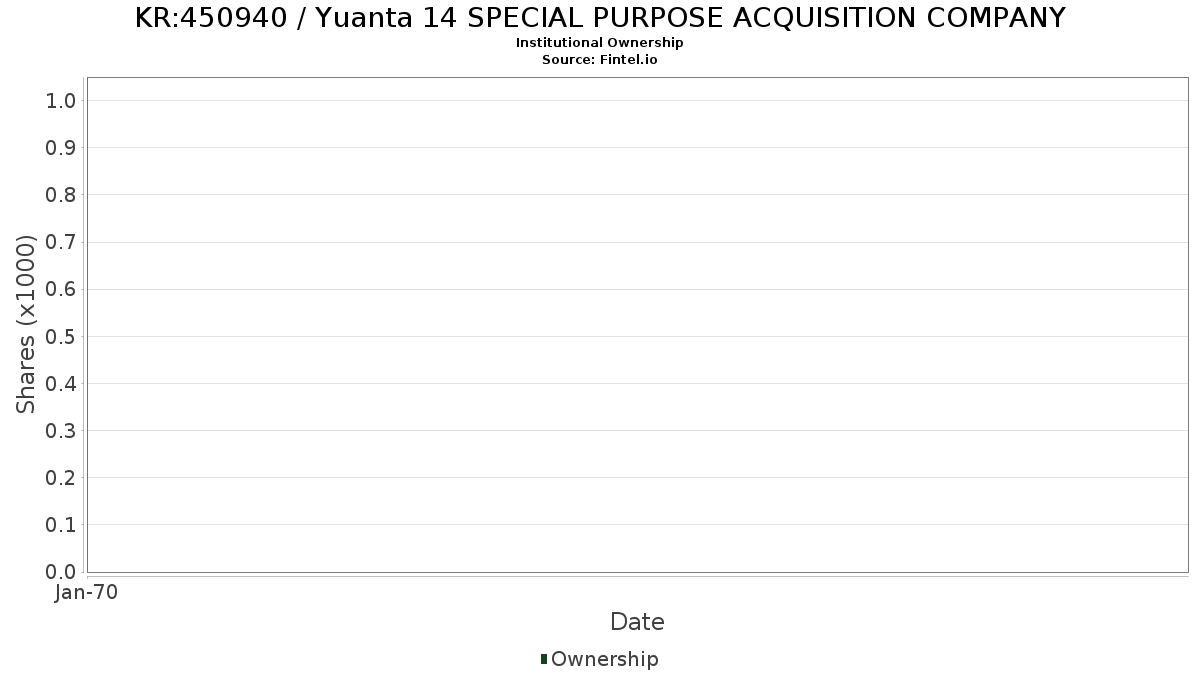The height and width of the screenshot is (675, 1200).
Task: Click the 0.0 y-axis tick label
Action: [x=61, y=572]
